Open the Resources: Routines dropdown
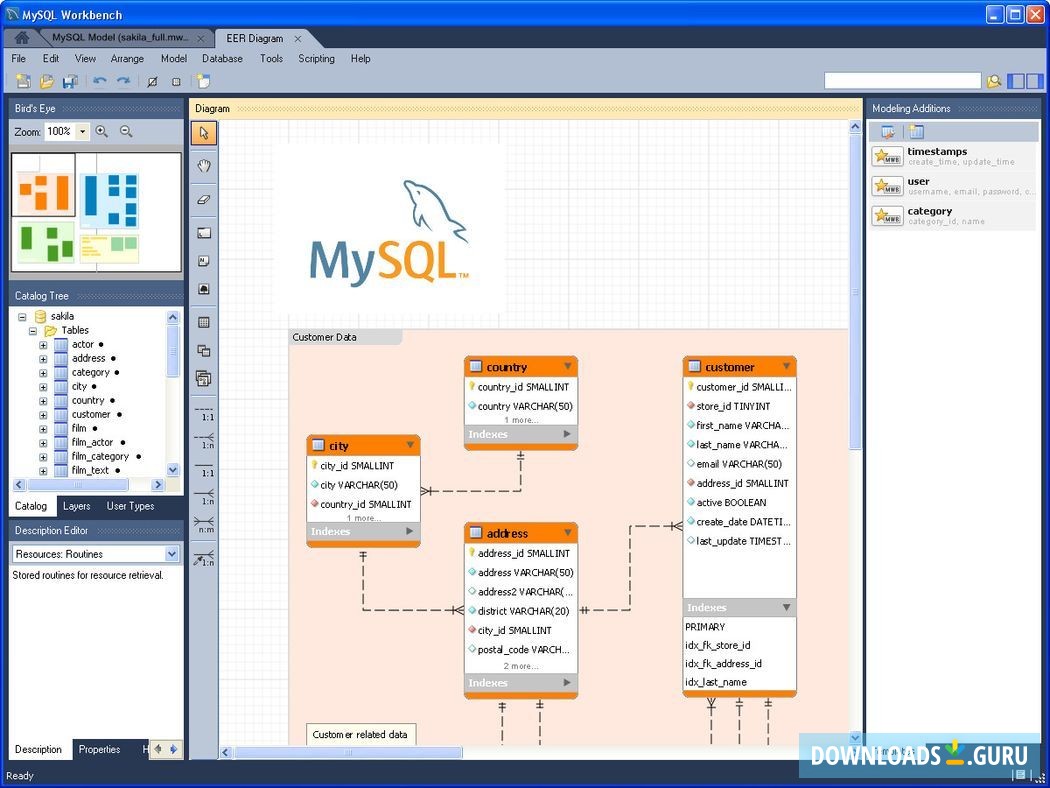Viewport: 1050px width, 788px height. 171,554
